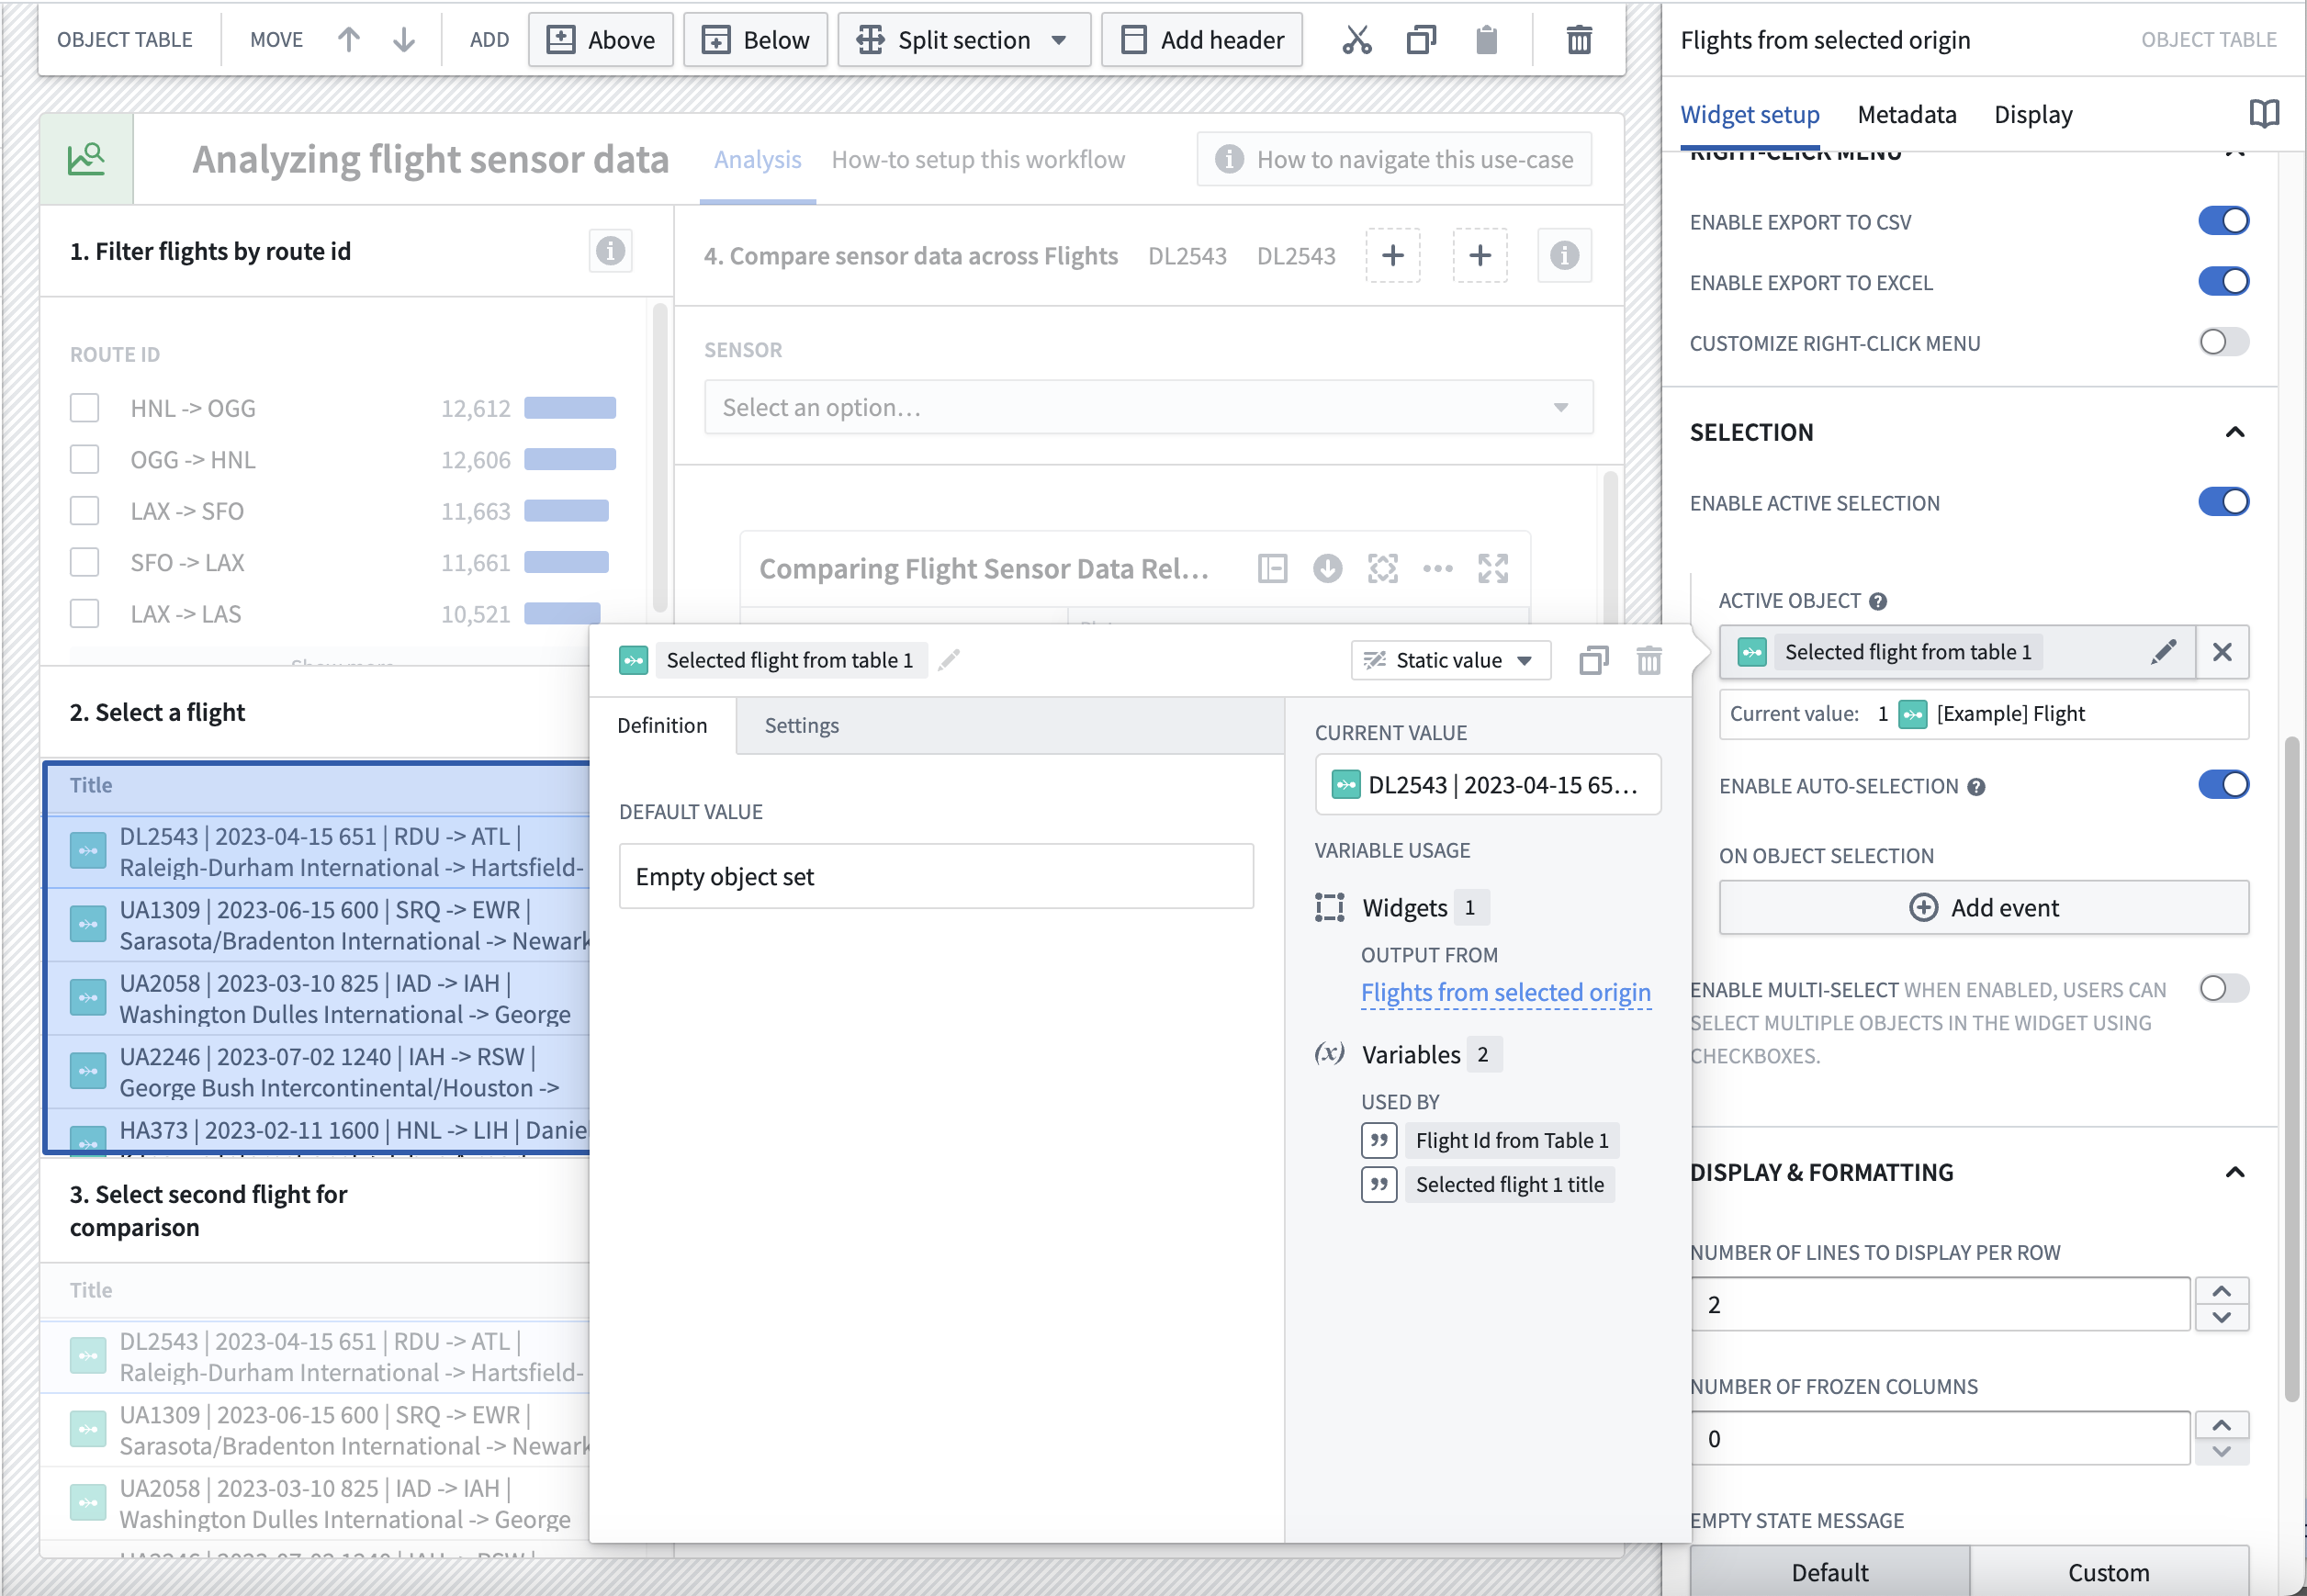The image size is (2307, 1596).
Task: Enable the multi-select toggle
Action: tap(2223, 989)
